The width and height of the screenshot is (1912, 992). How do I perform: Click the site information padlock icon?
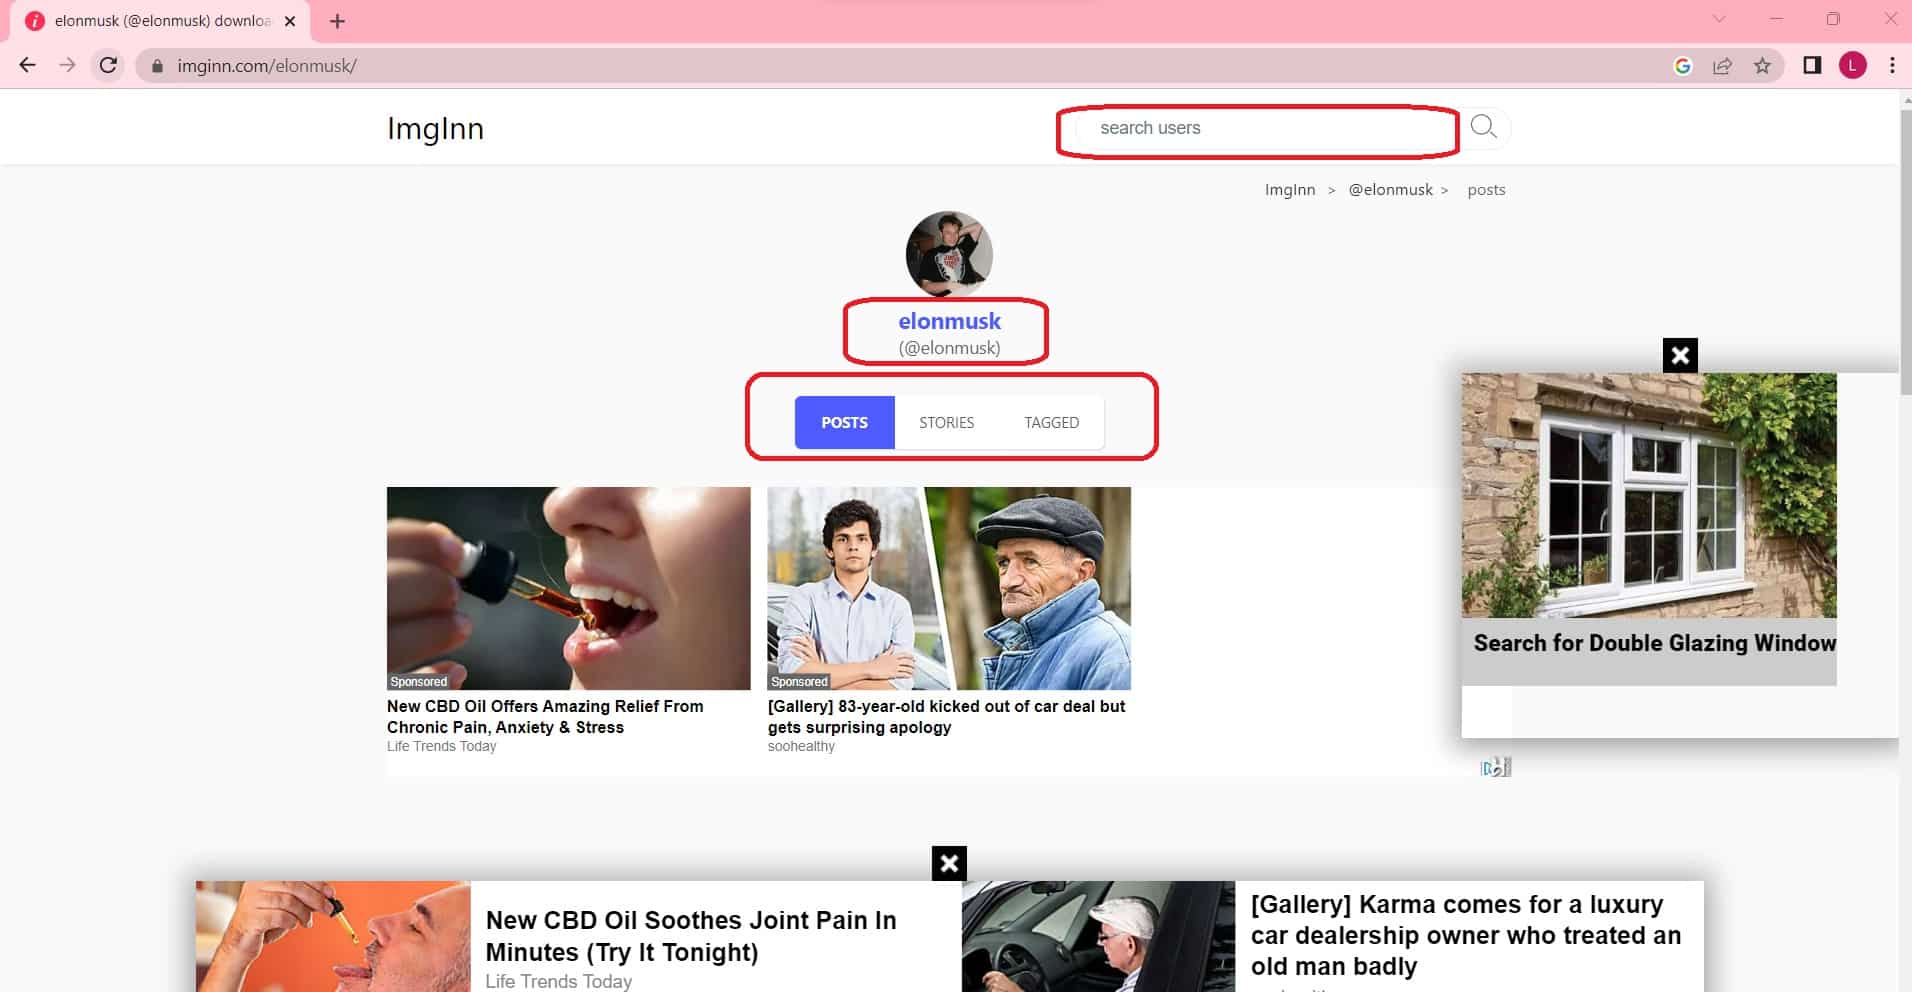pyautogui.click(x=156, y=65)
